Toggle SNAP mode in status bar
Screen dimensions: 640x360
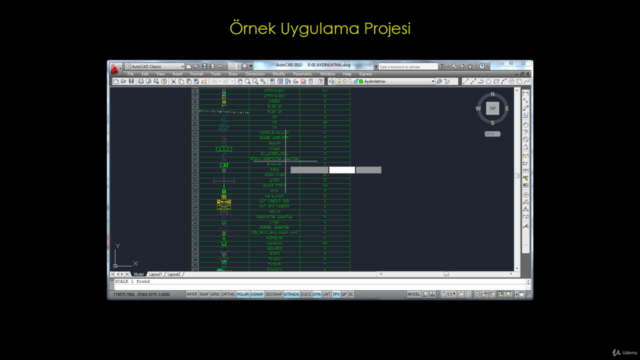pyautogui.click(x=204, y=294)
